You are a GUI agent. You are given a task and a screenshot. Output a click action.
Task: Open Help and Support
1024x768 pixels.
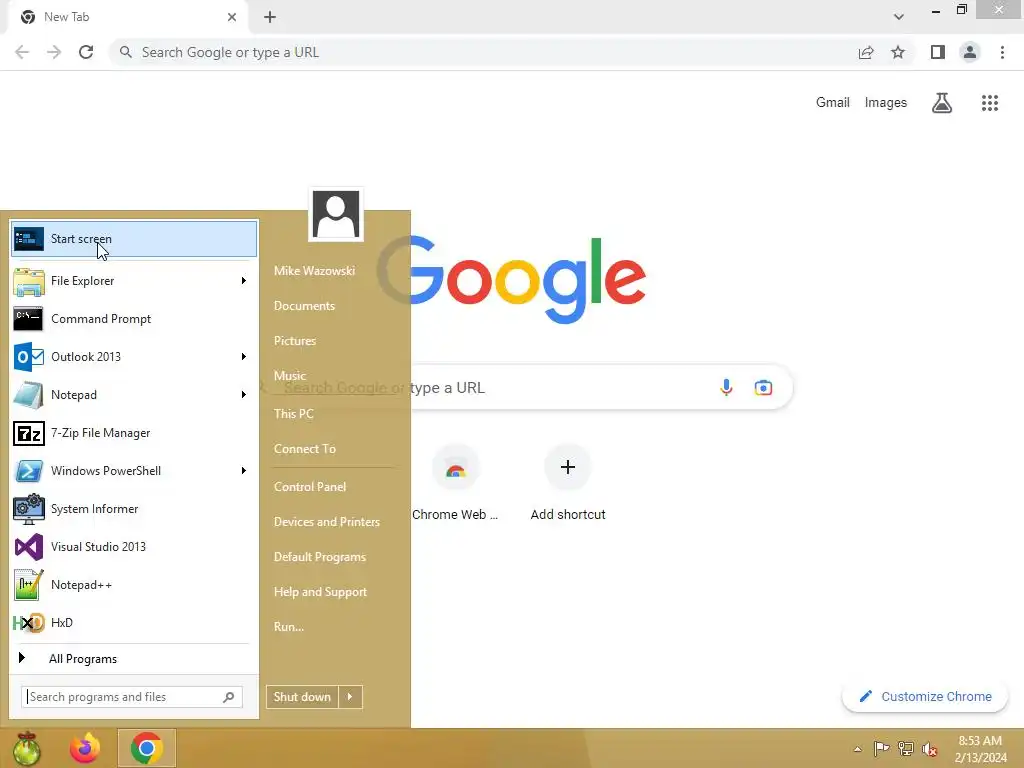321,592
